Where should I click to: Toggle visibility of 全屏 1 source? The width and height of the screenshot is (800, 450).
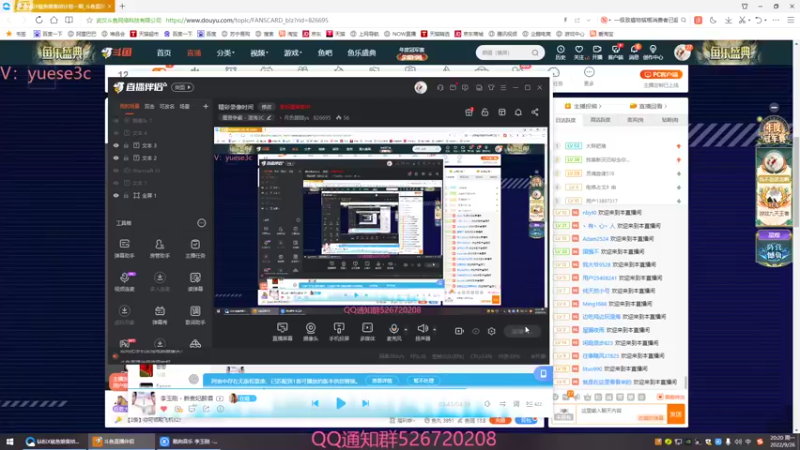(116, 195)
